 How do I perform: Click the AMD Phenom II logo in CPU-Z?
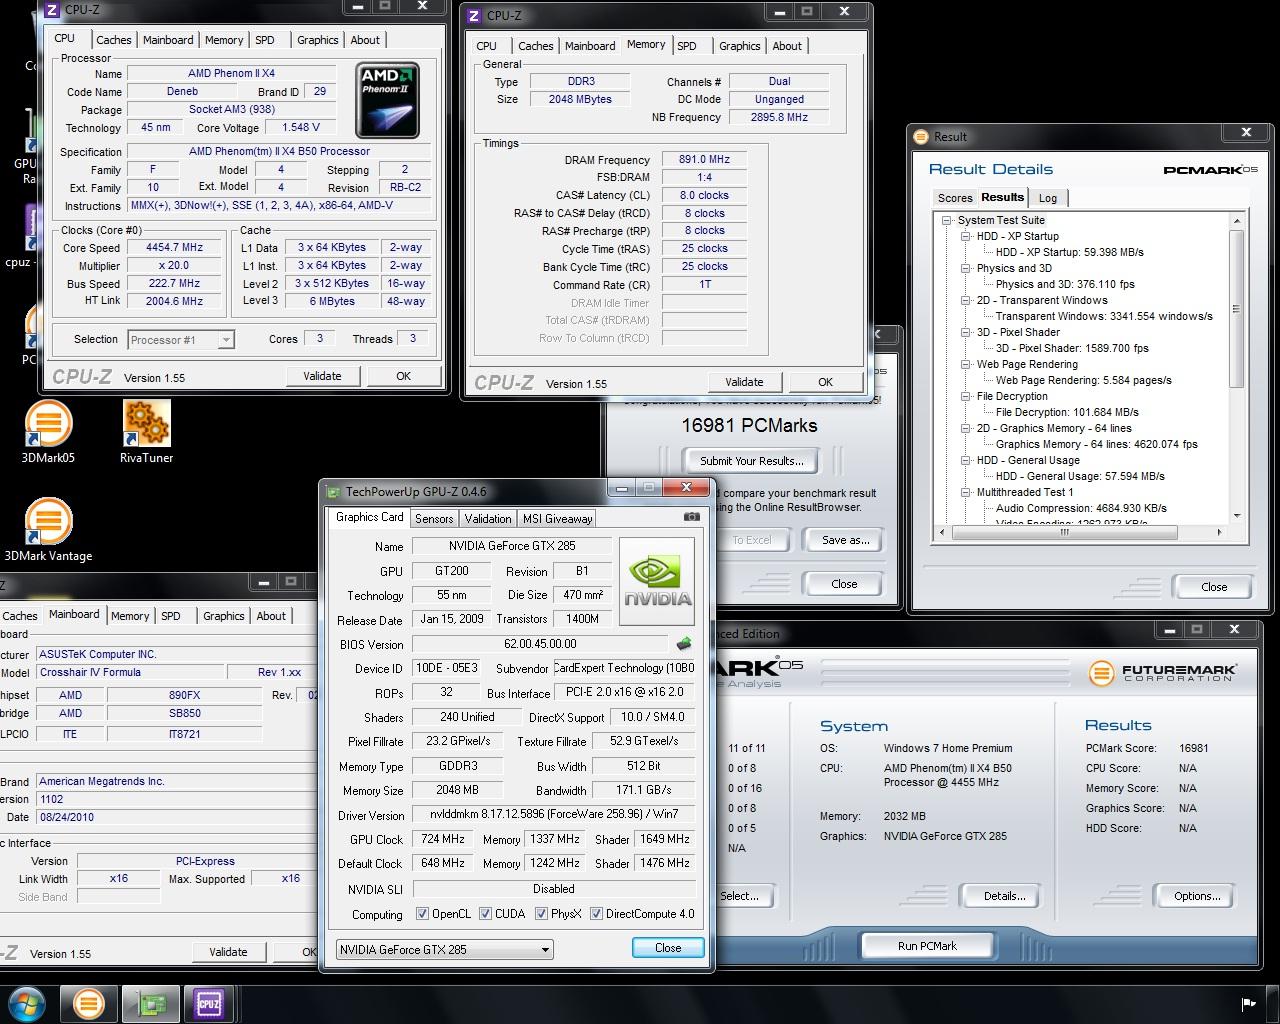[x=387, y=100]
